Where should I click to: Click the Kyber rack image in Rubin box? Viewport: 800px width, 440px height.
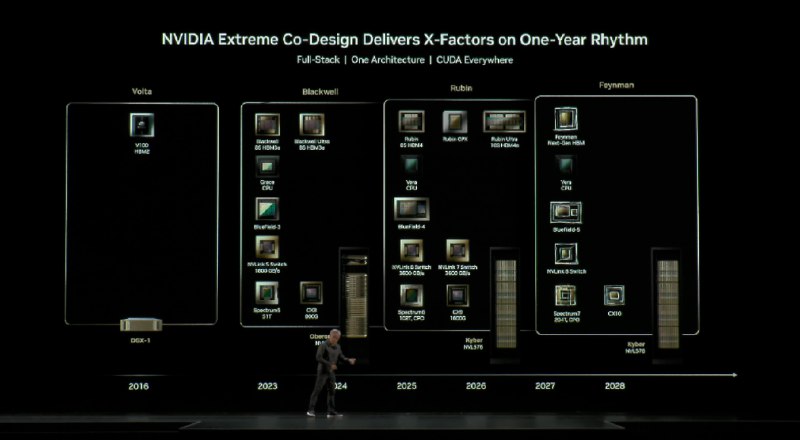tap(506, 304)
